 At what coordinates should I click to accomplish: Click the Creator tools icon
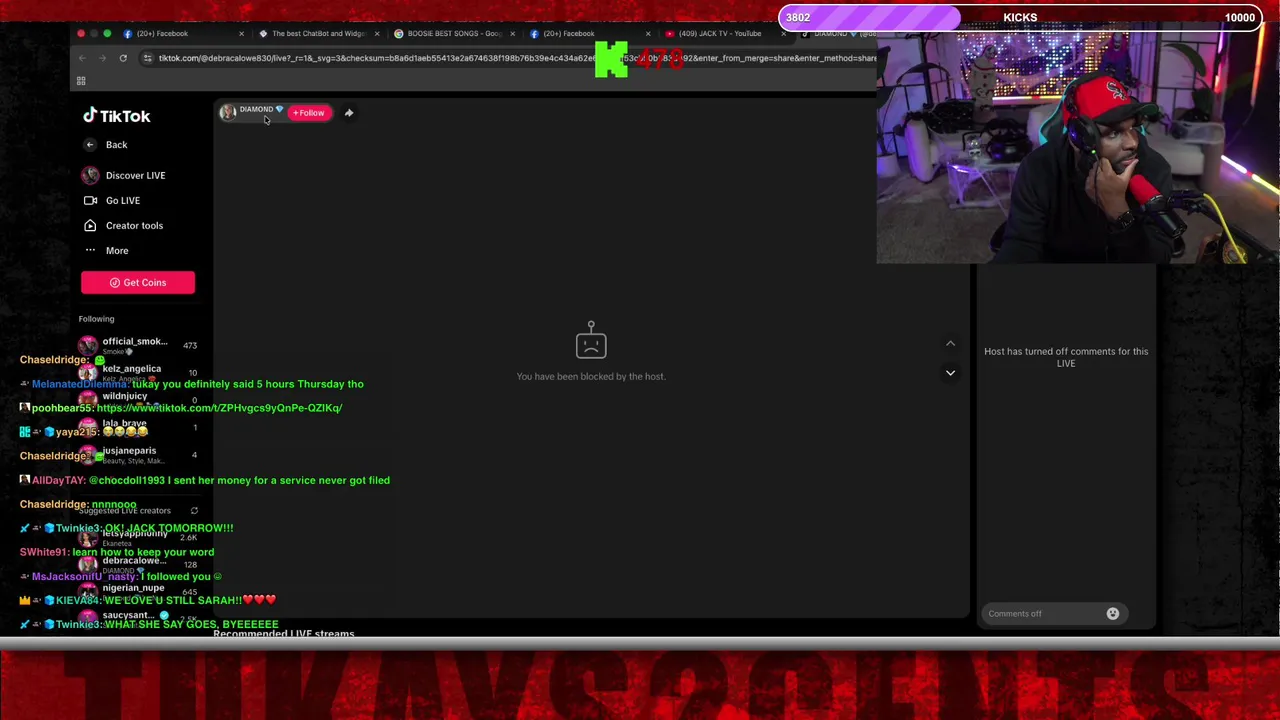coord(90,225)
